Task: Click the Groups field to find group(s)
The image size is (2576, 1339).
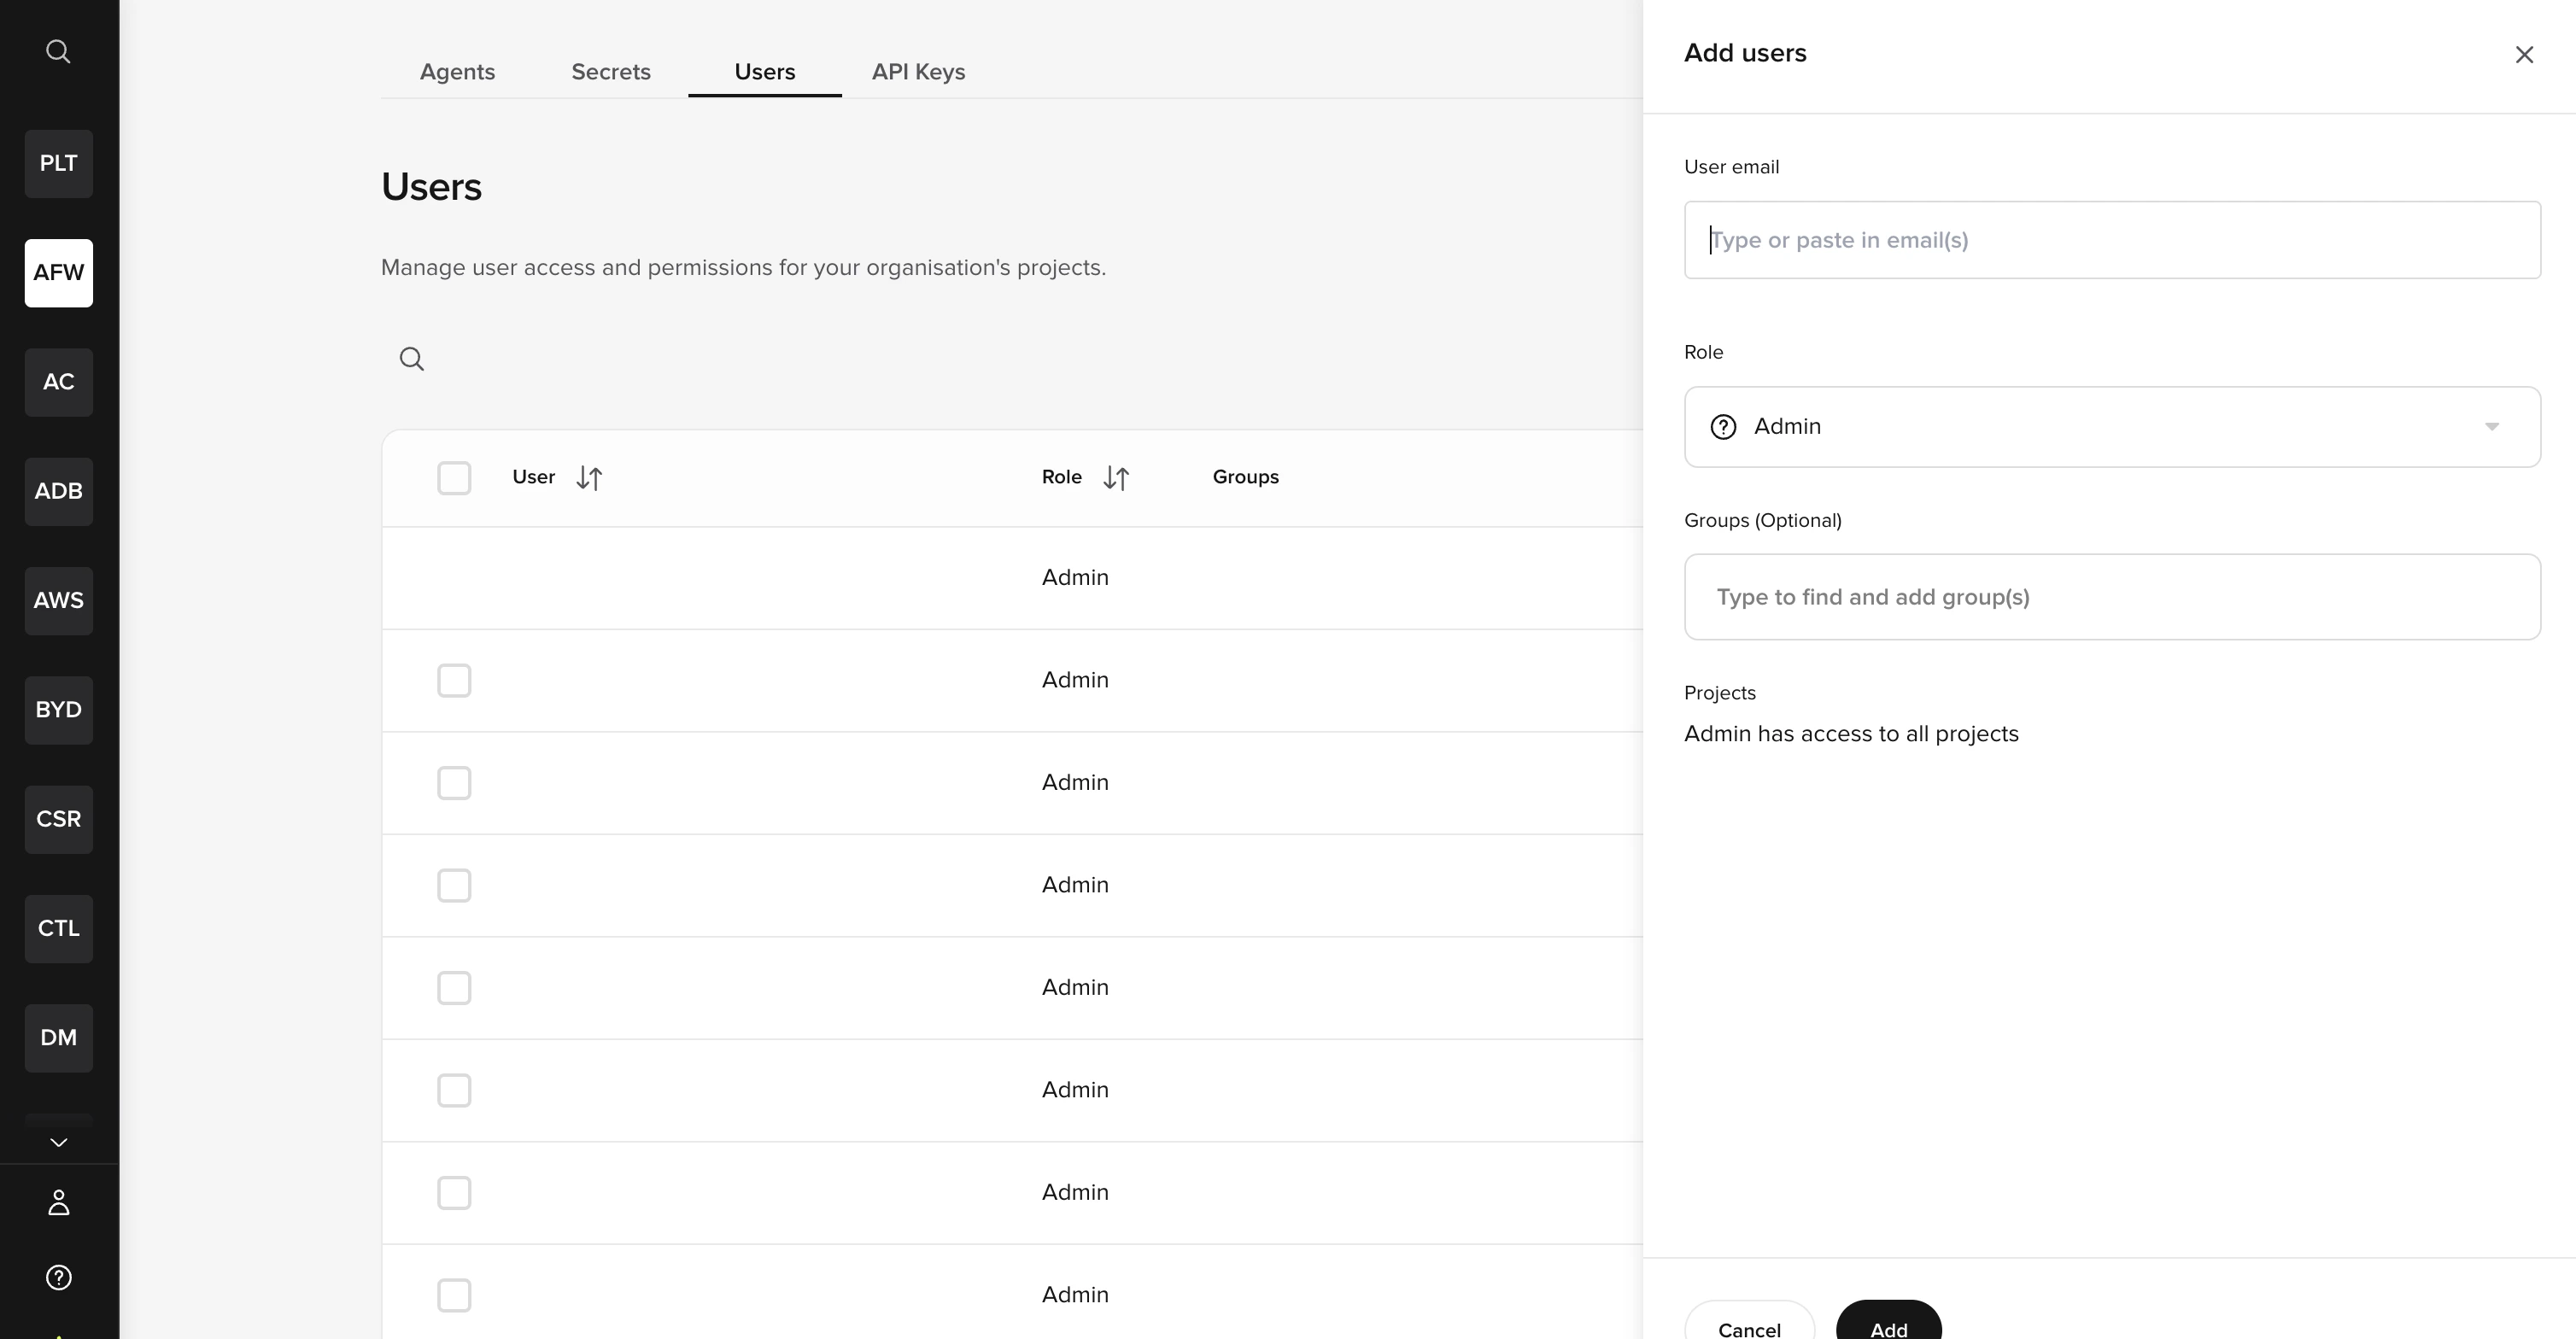Action: click(2111, 597)
